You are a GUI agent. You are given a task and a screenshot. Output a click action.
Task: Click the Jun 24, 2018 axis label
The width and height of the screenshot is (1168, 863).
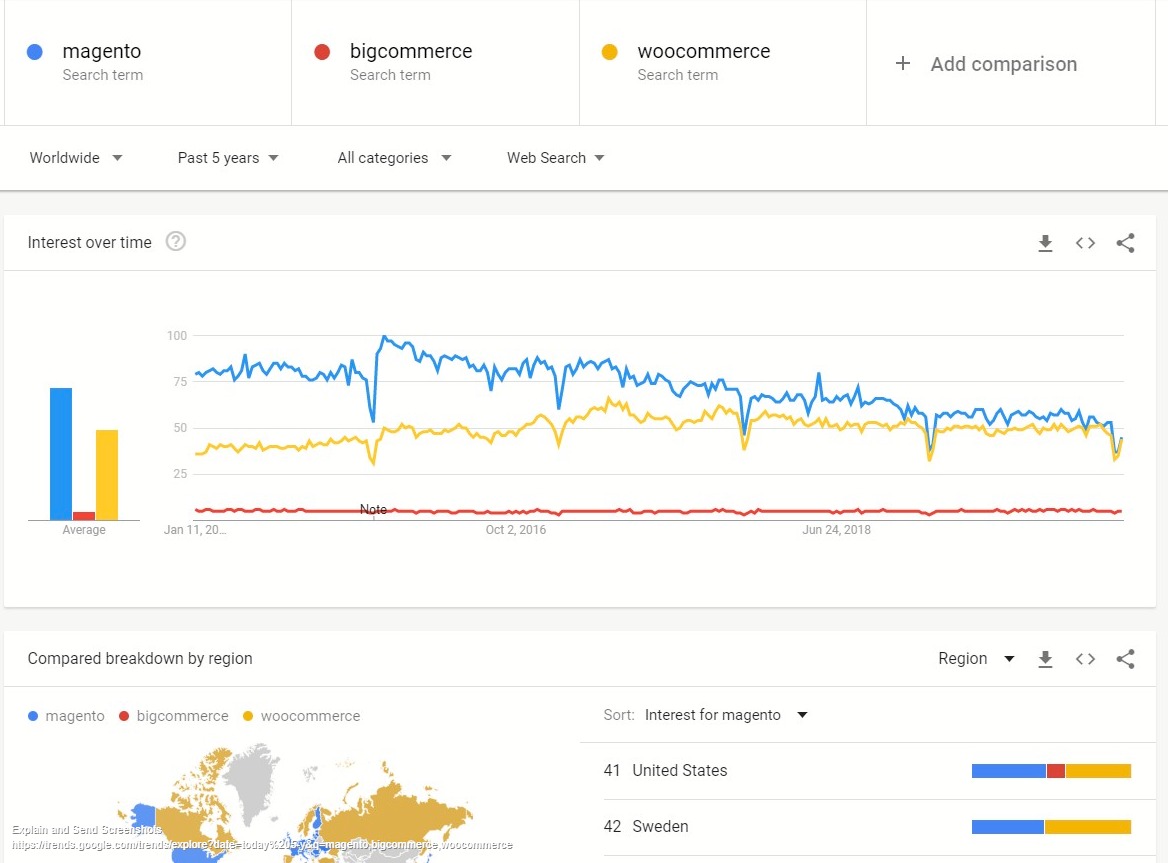[x=836, y=529]
